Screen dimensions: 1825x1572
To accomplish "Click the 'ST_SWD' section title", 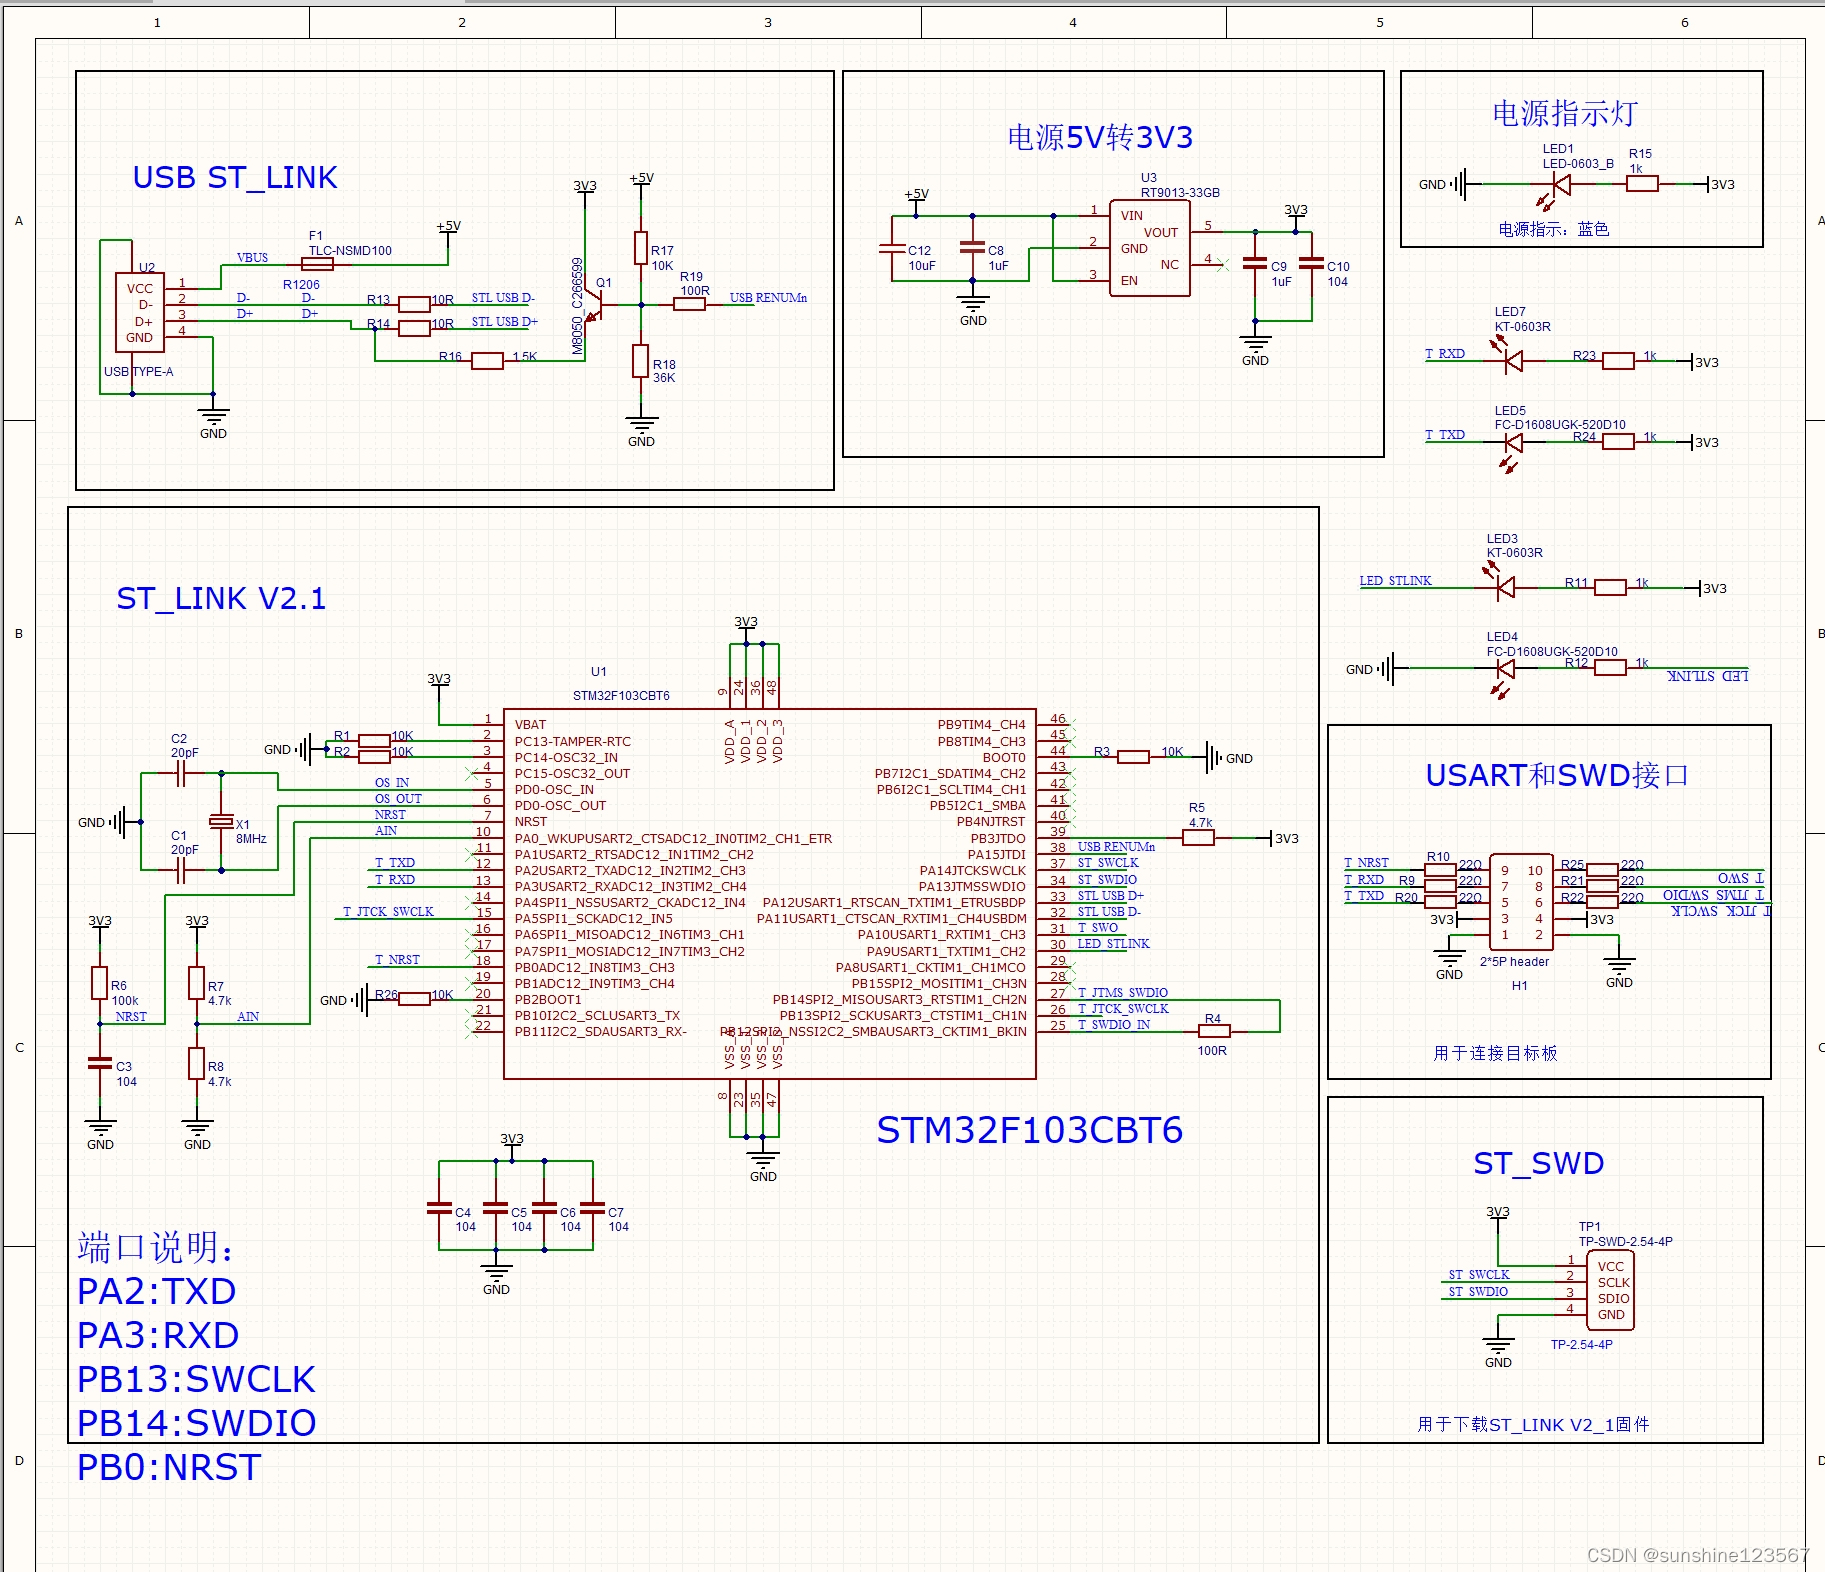I will 1538,1163.
